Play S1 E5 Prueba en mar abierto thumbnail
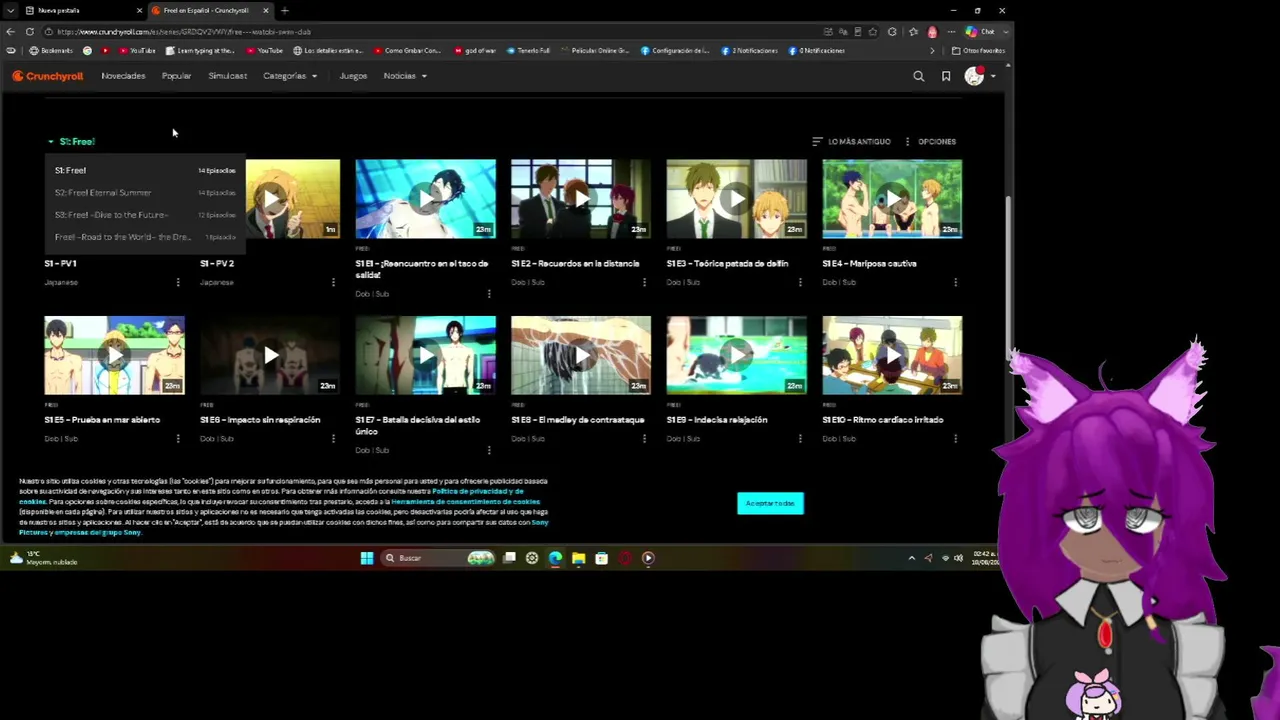This screenshot has width=1280, height=720. [x=114, y=355]
